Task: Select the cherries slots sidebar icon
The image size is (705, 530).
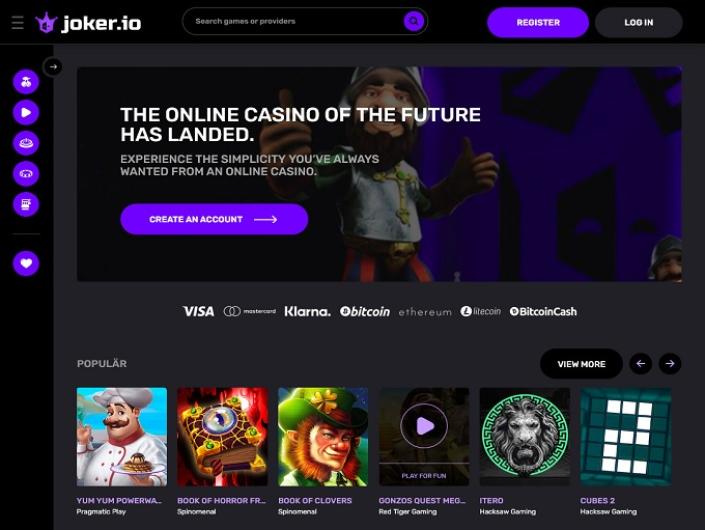Action: 26,82
